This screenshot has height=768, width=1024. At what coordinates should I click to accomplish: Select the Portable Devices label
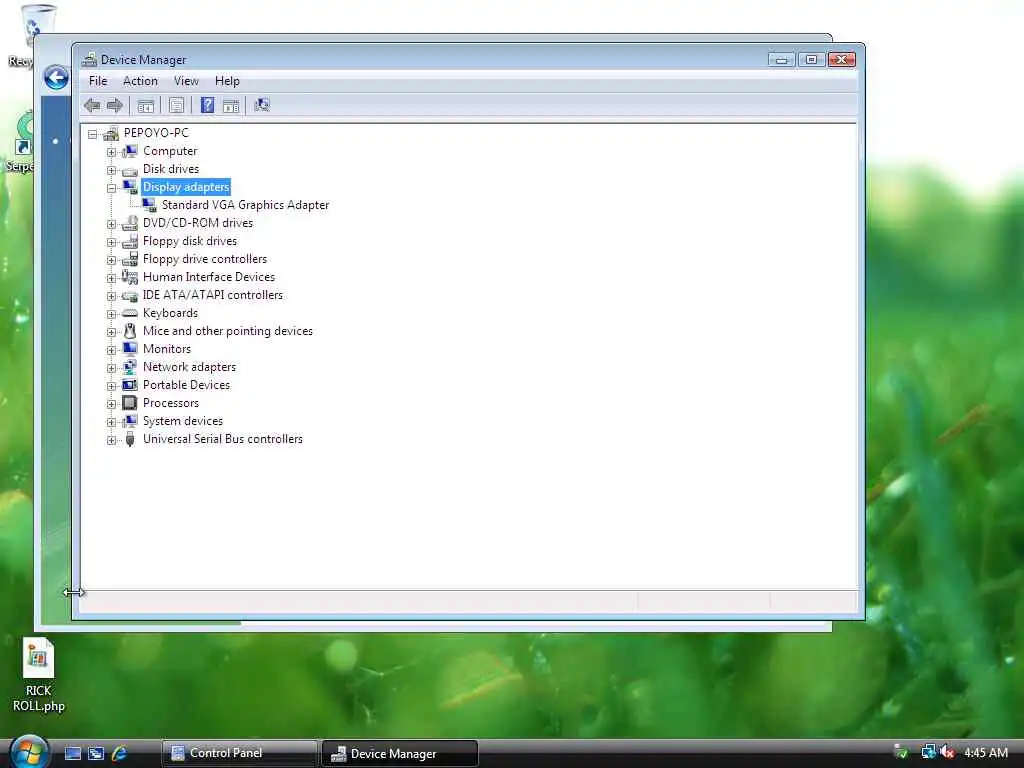tap(186, 385)
